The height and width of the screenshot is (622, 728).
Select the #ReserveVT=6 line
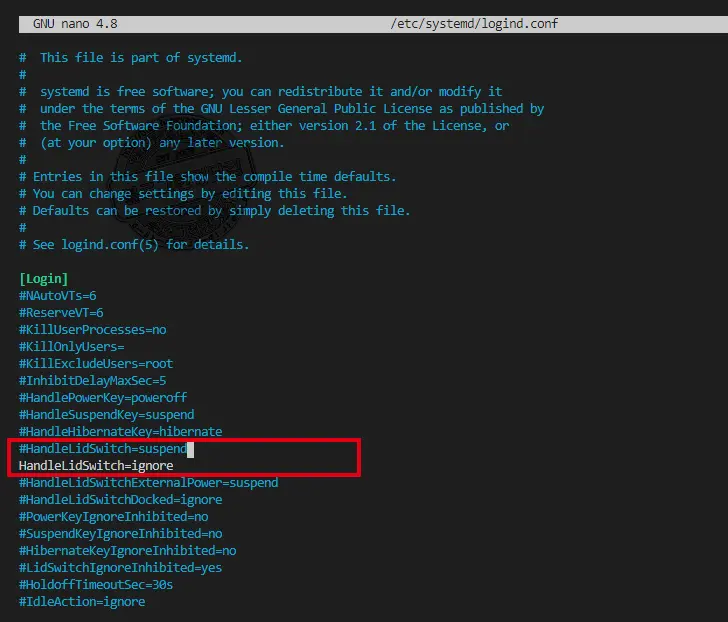pyautogui.click(x=61, y=312)
